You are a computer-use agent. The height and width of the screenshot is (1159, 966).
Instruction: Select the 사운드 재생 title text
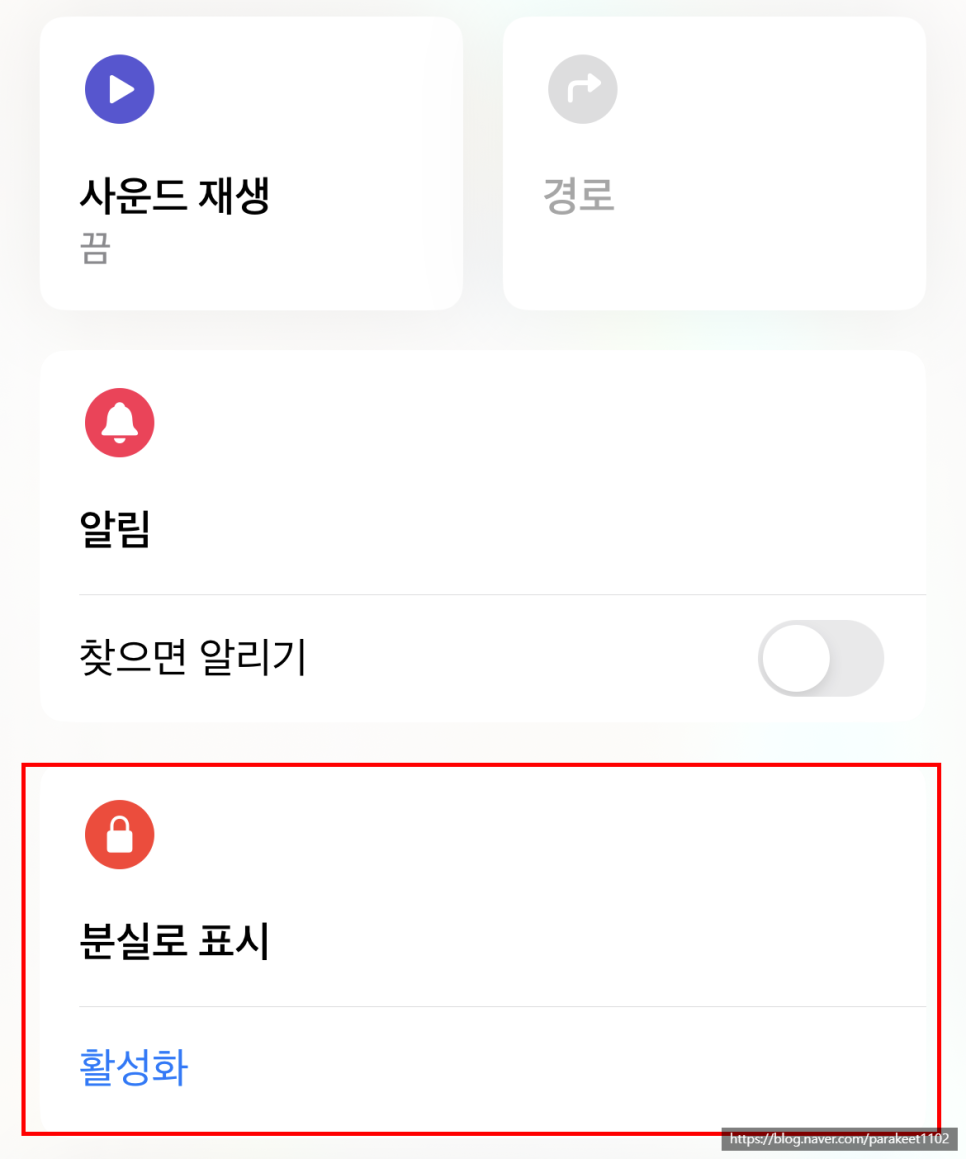point(174,196)
